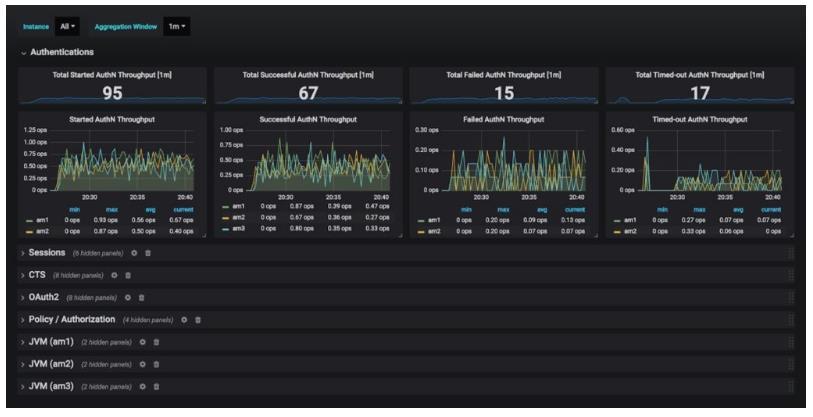Open the Started AuthN Throughput panel title menu
The height and width of the screenshot is (417, 813).
click(112, 119)
